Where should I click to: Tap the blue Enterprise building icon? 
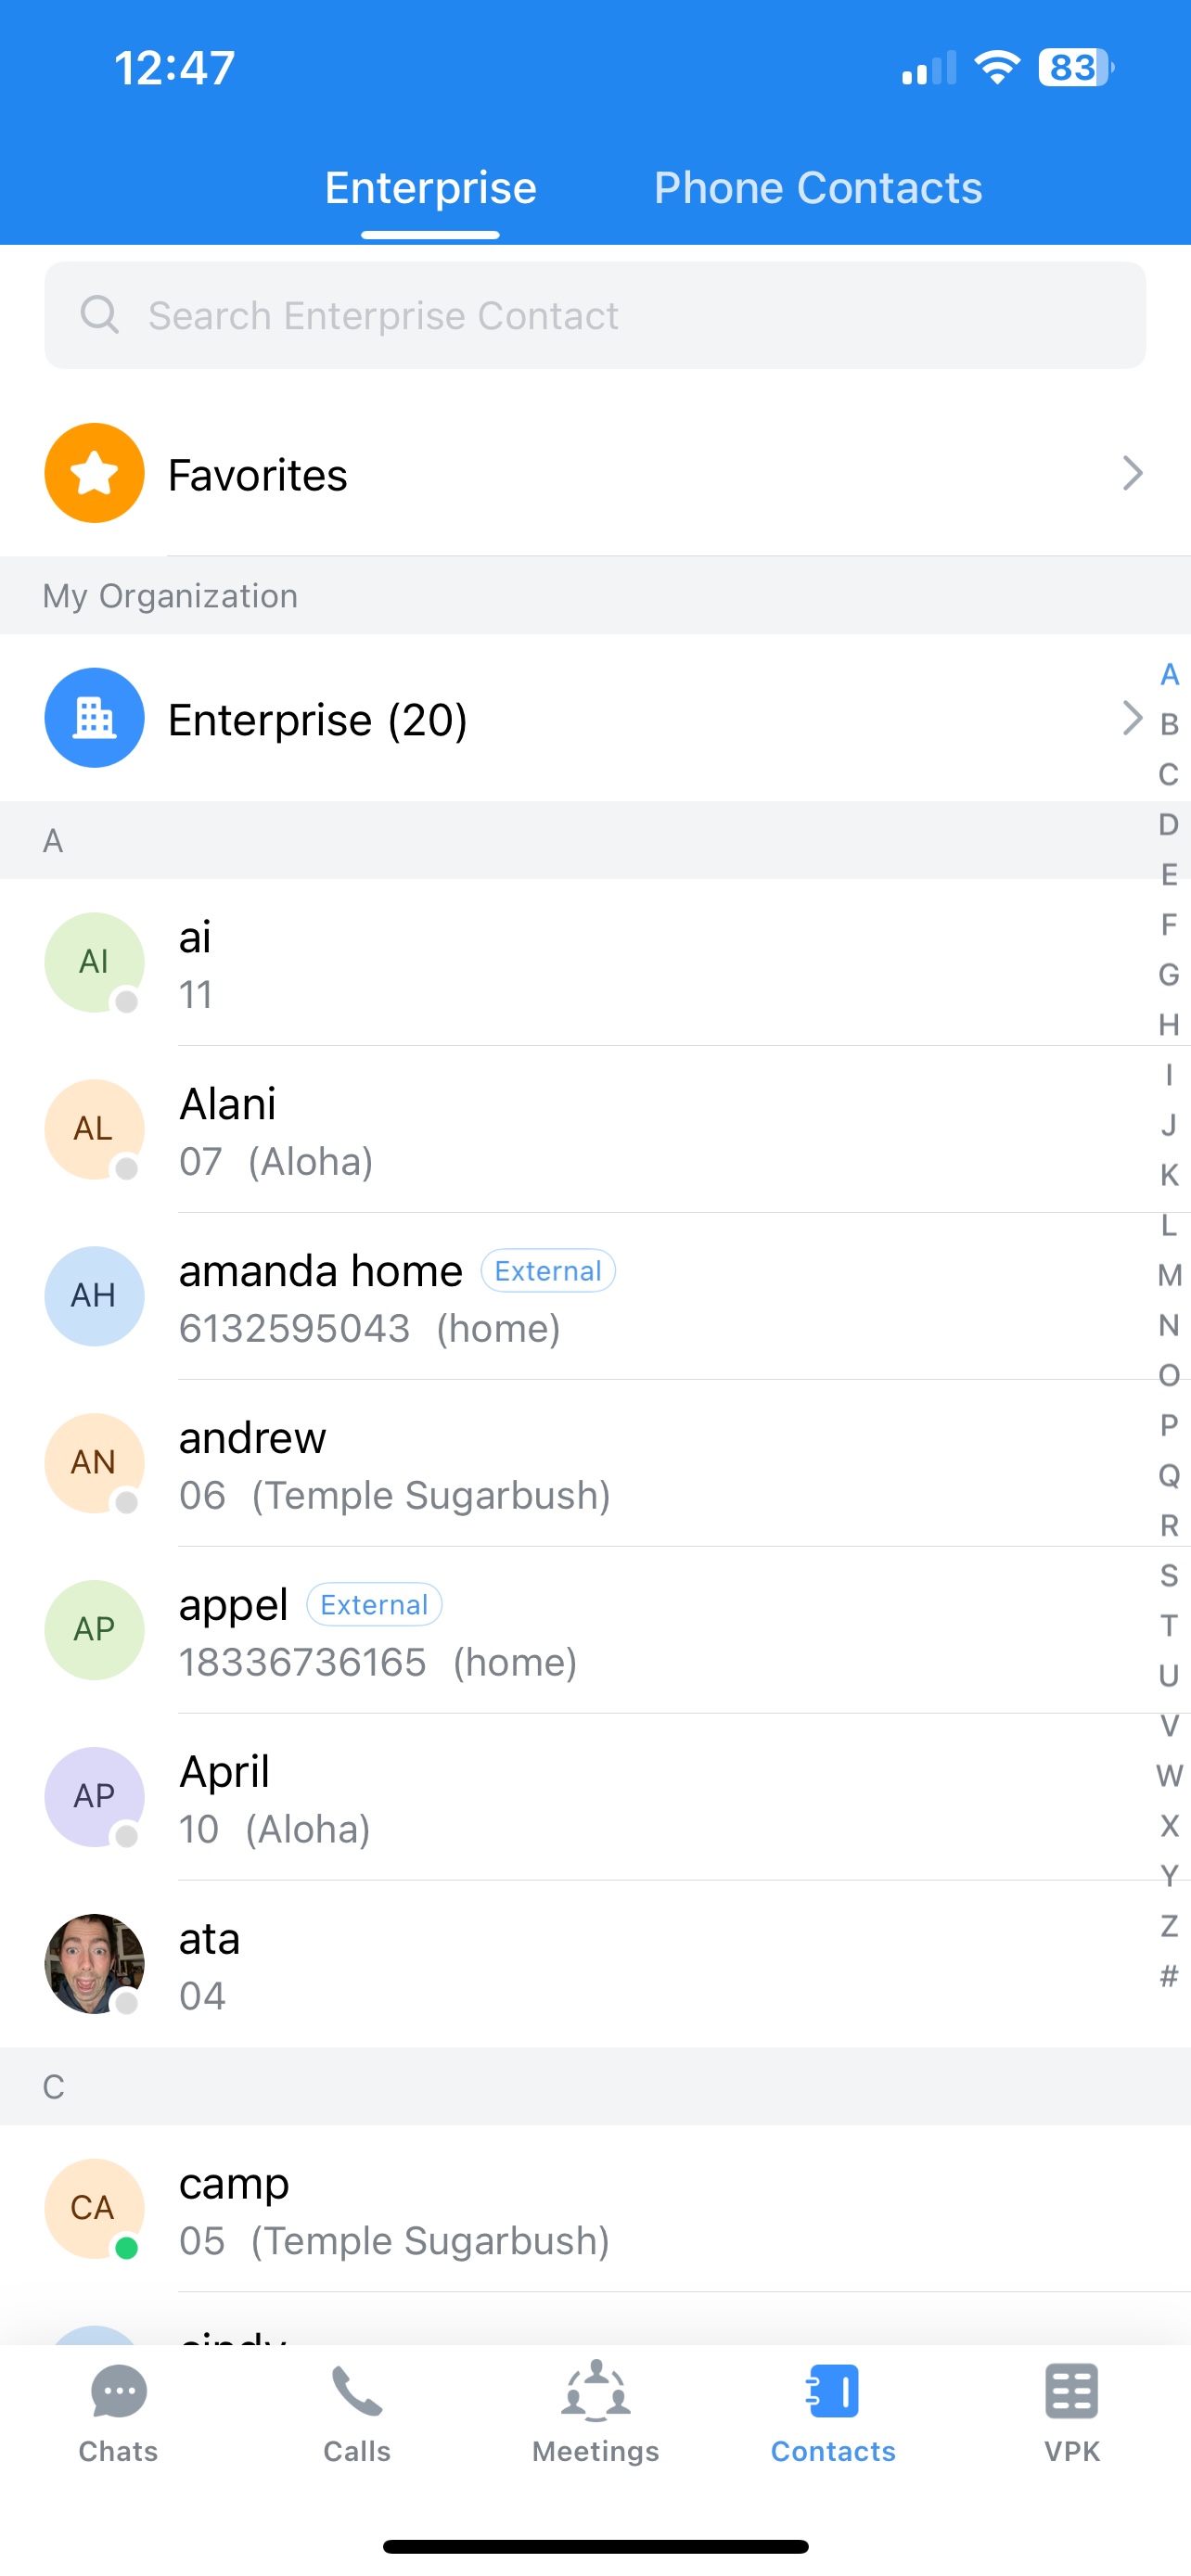click(94, 718)
